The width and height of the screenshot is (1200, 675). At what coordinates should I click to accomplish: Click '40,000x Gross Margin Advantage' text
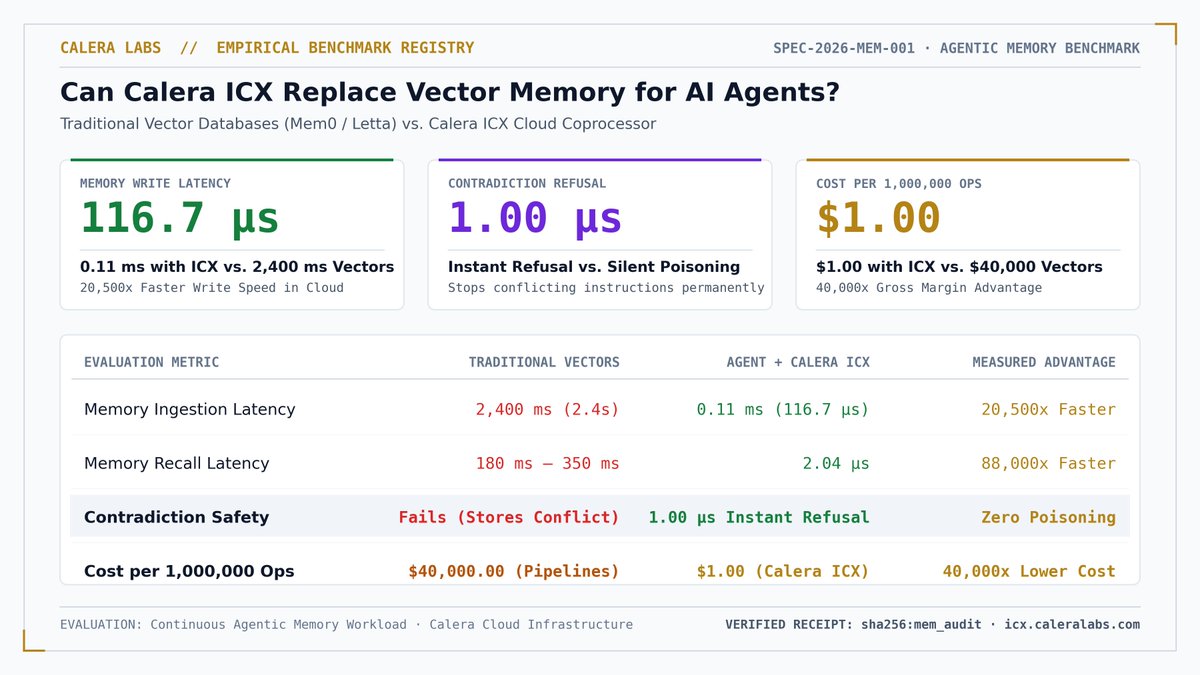point(929,288)
